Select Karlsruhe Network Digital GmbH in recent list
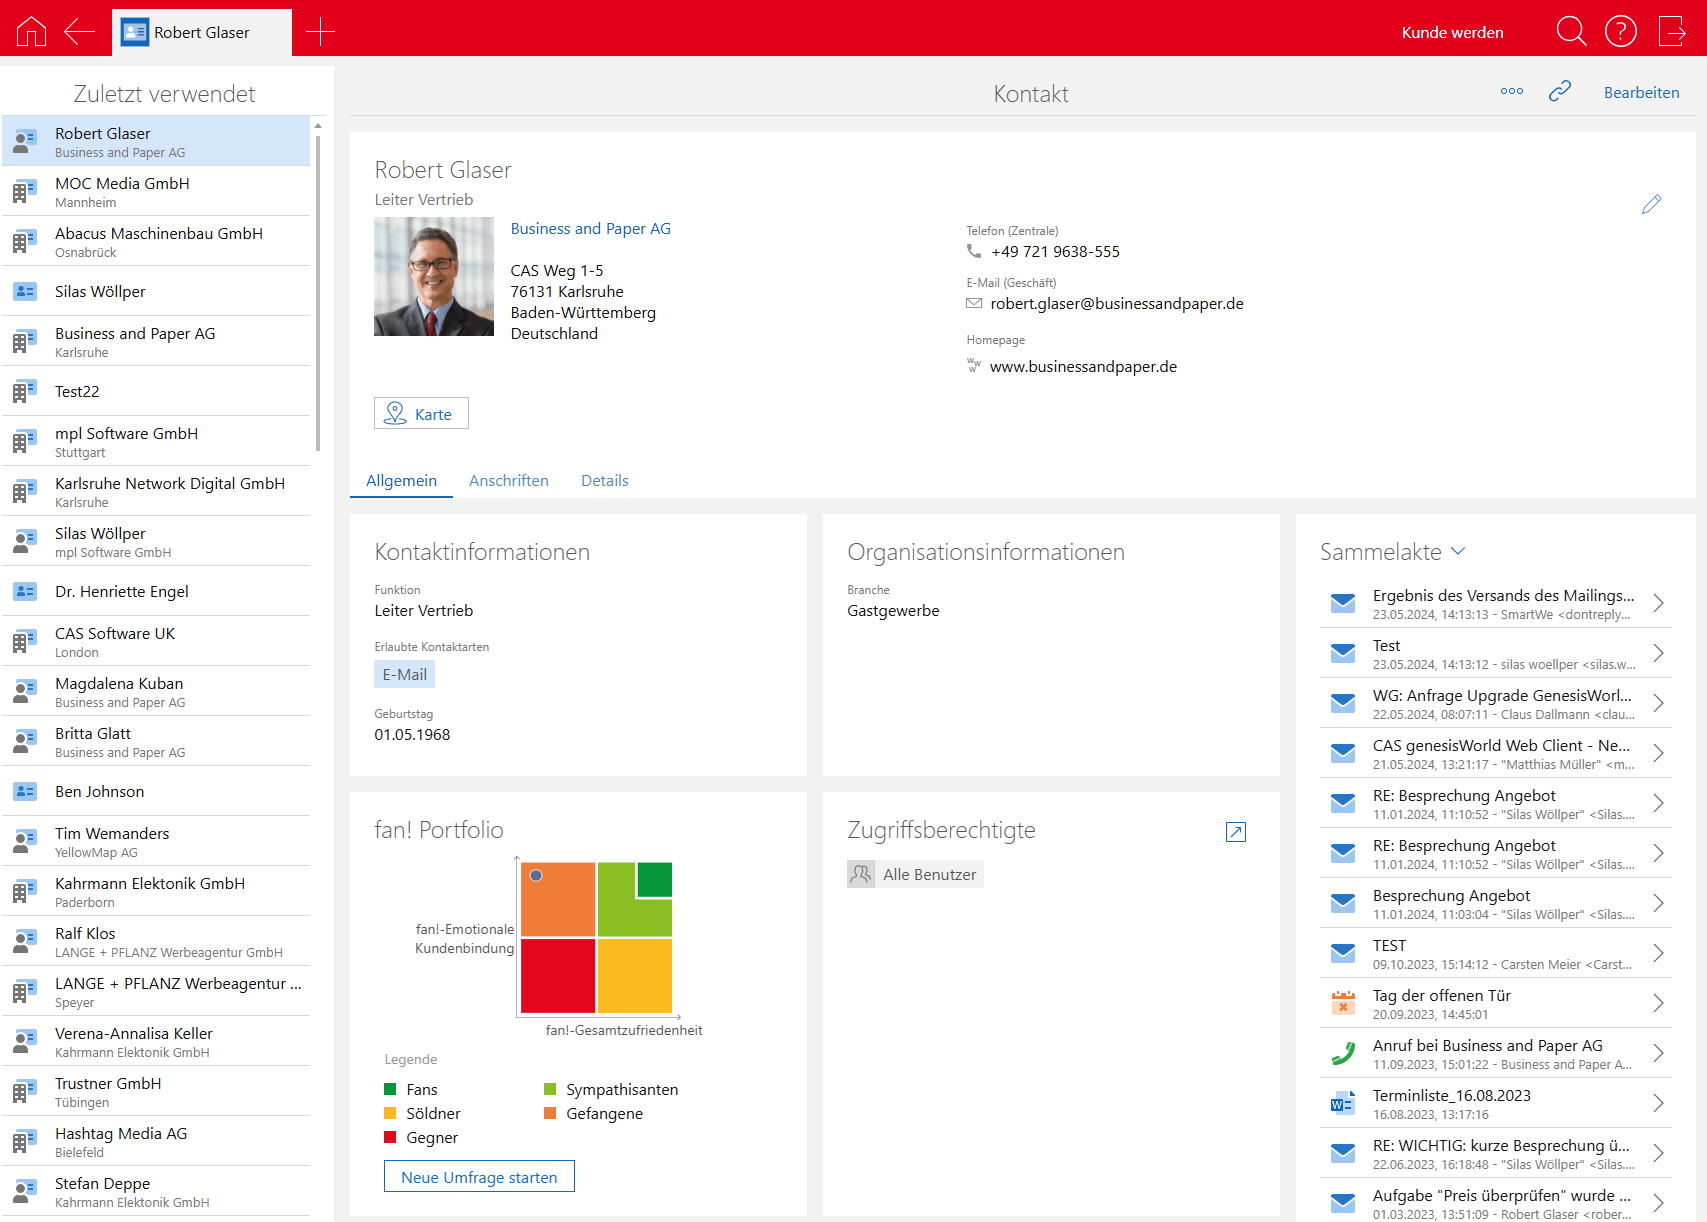 click(156, 491)
